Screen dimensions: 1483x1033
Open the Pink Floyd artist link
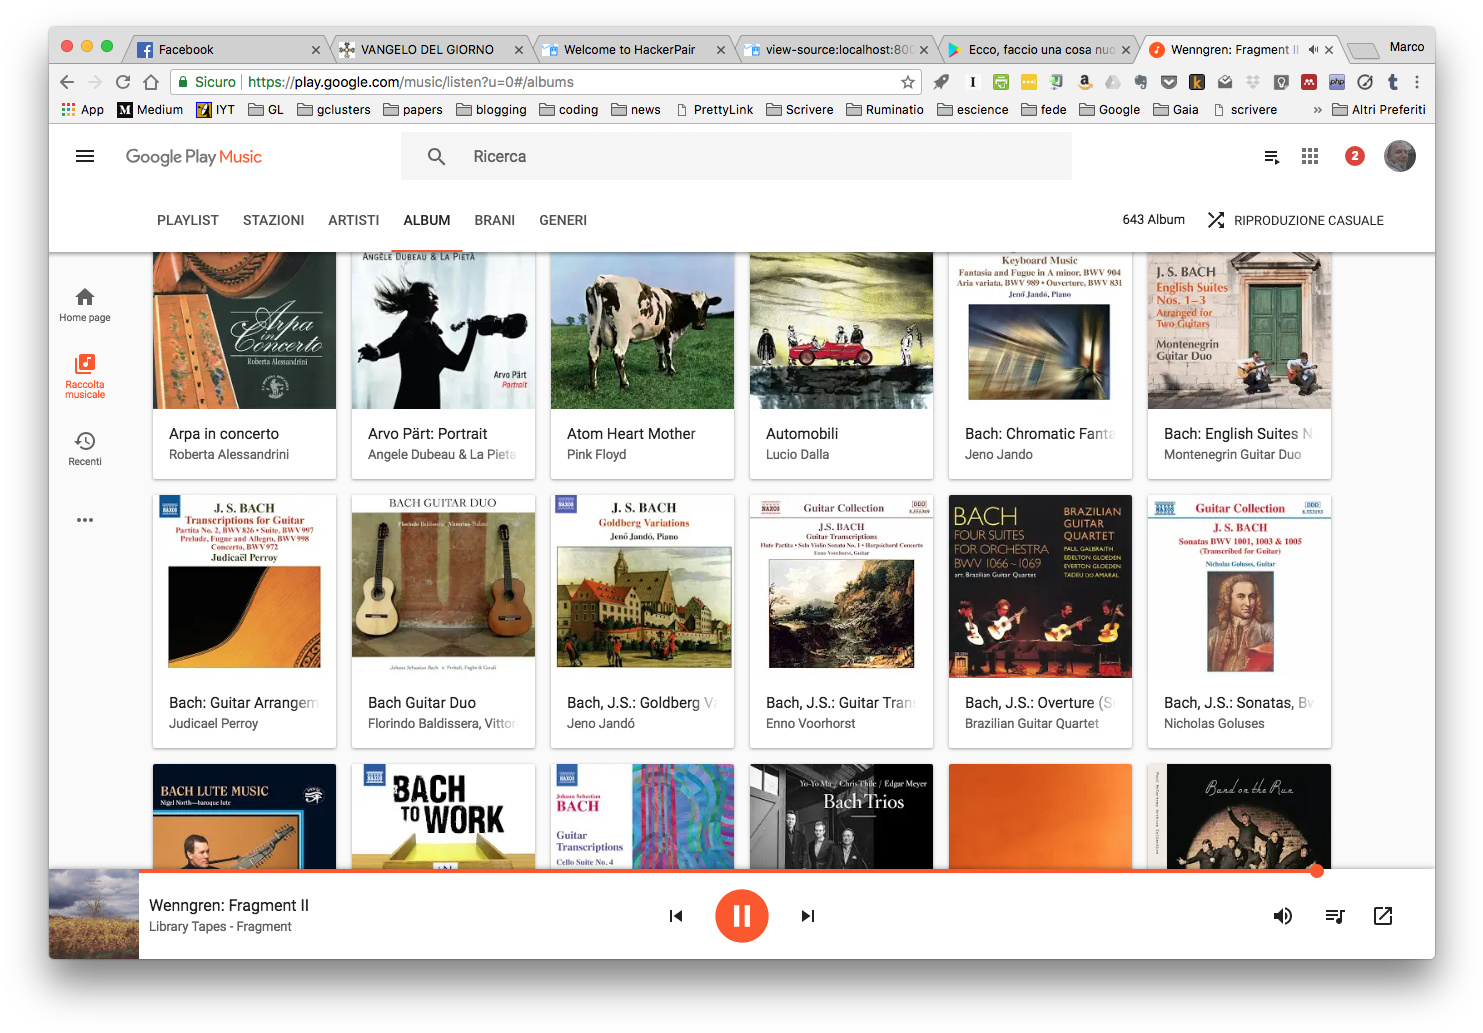(x=597, y=455)
